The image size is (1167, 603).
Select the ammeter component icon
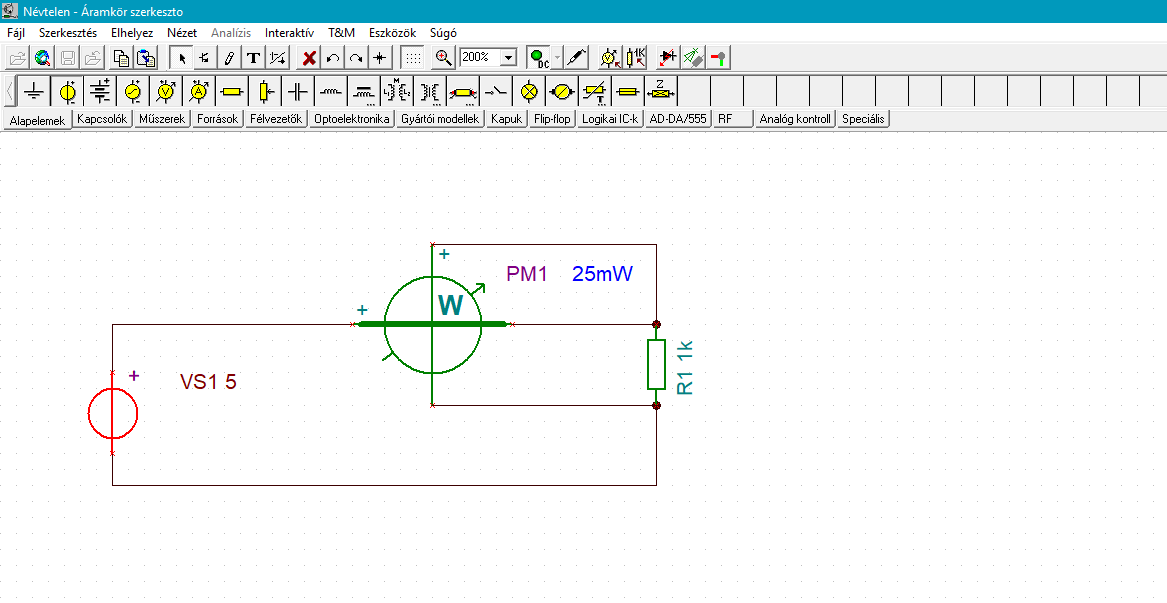tap(199, 92)
